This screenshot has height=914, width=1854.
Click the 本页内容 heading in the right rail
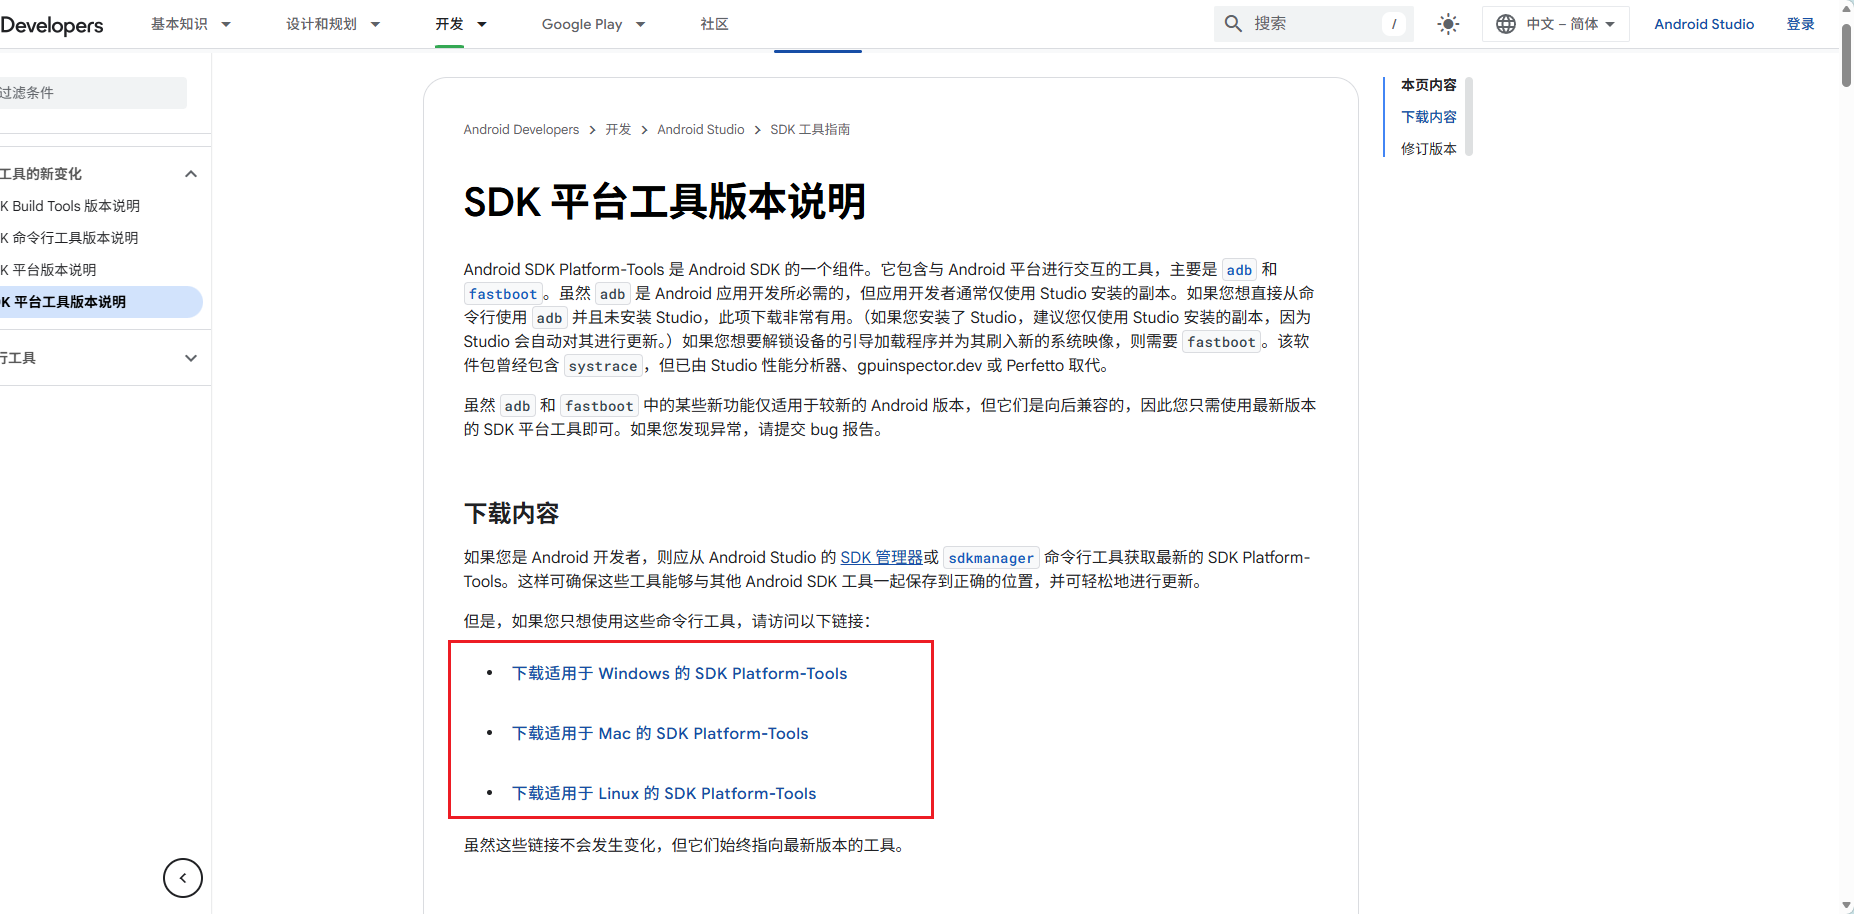[x=1428, y=85]
